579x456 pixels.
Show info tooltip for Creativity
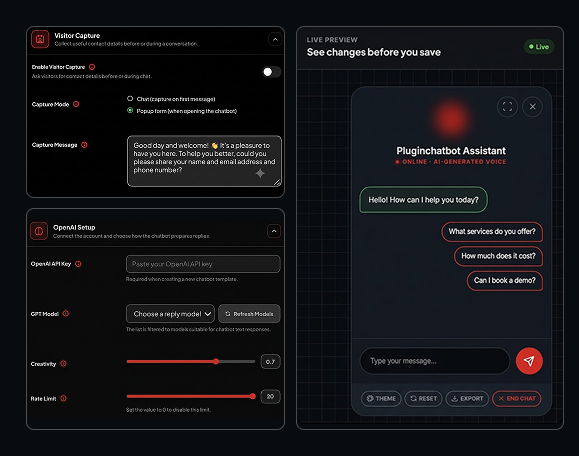pos(64,364)
